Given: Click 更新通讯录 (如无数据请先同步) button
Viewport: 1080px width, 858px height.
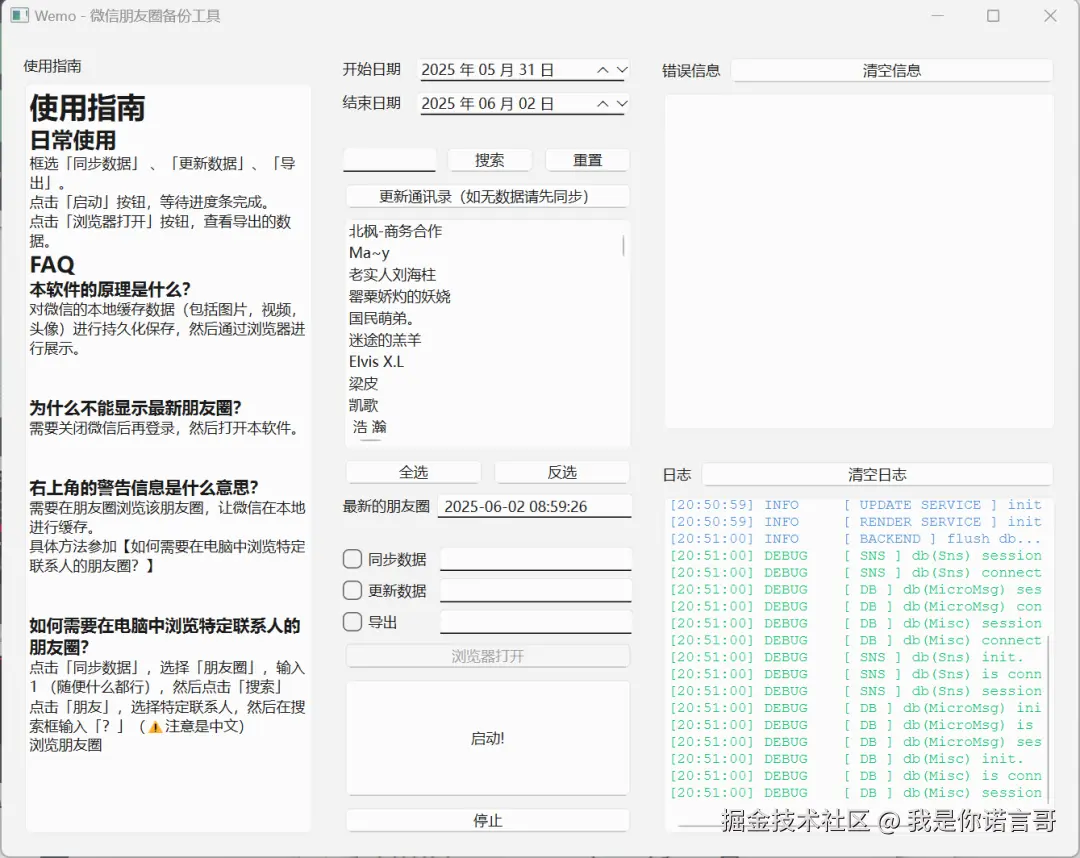Looking at the screenshot, I should (488, 196).
